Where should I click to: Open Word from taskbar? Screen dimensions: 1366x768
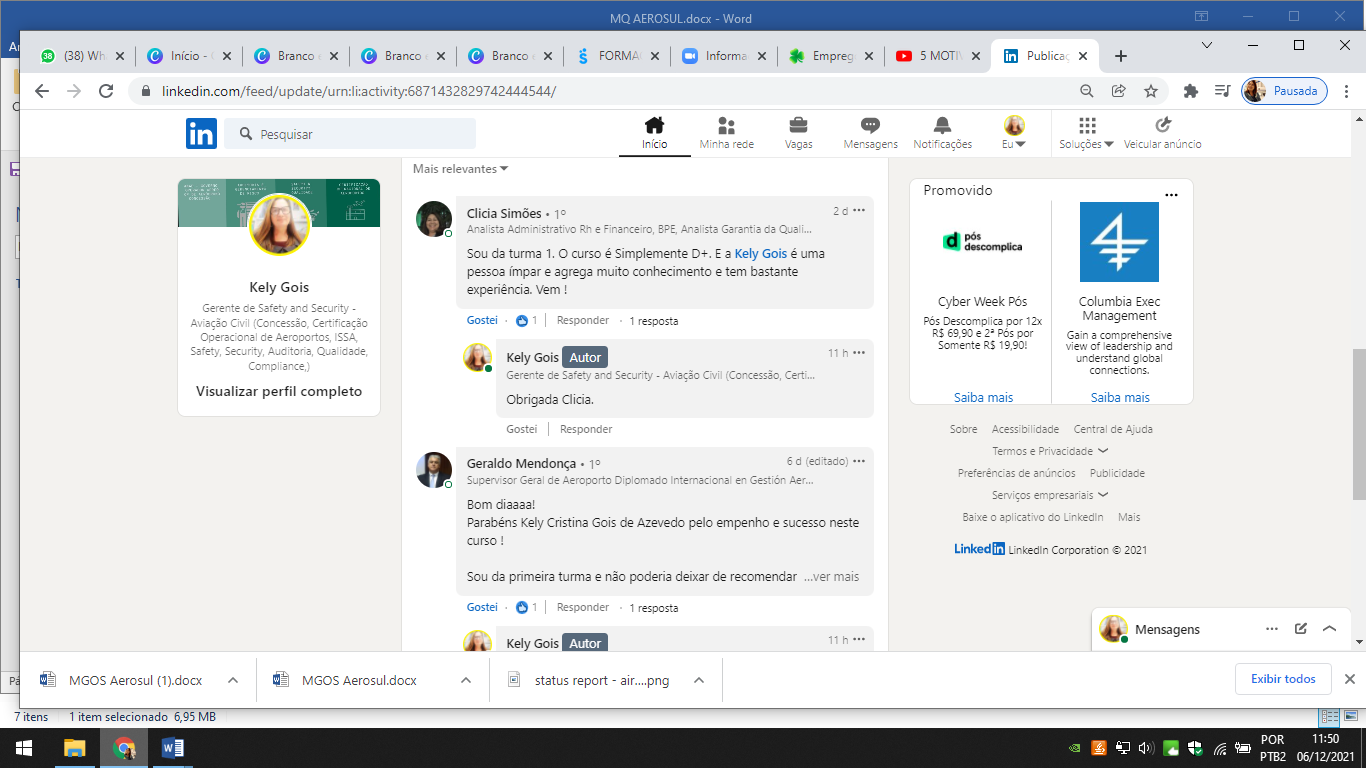click(x=171, y=748)
